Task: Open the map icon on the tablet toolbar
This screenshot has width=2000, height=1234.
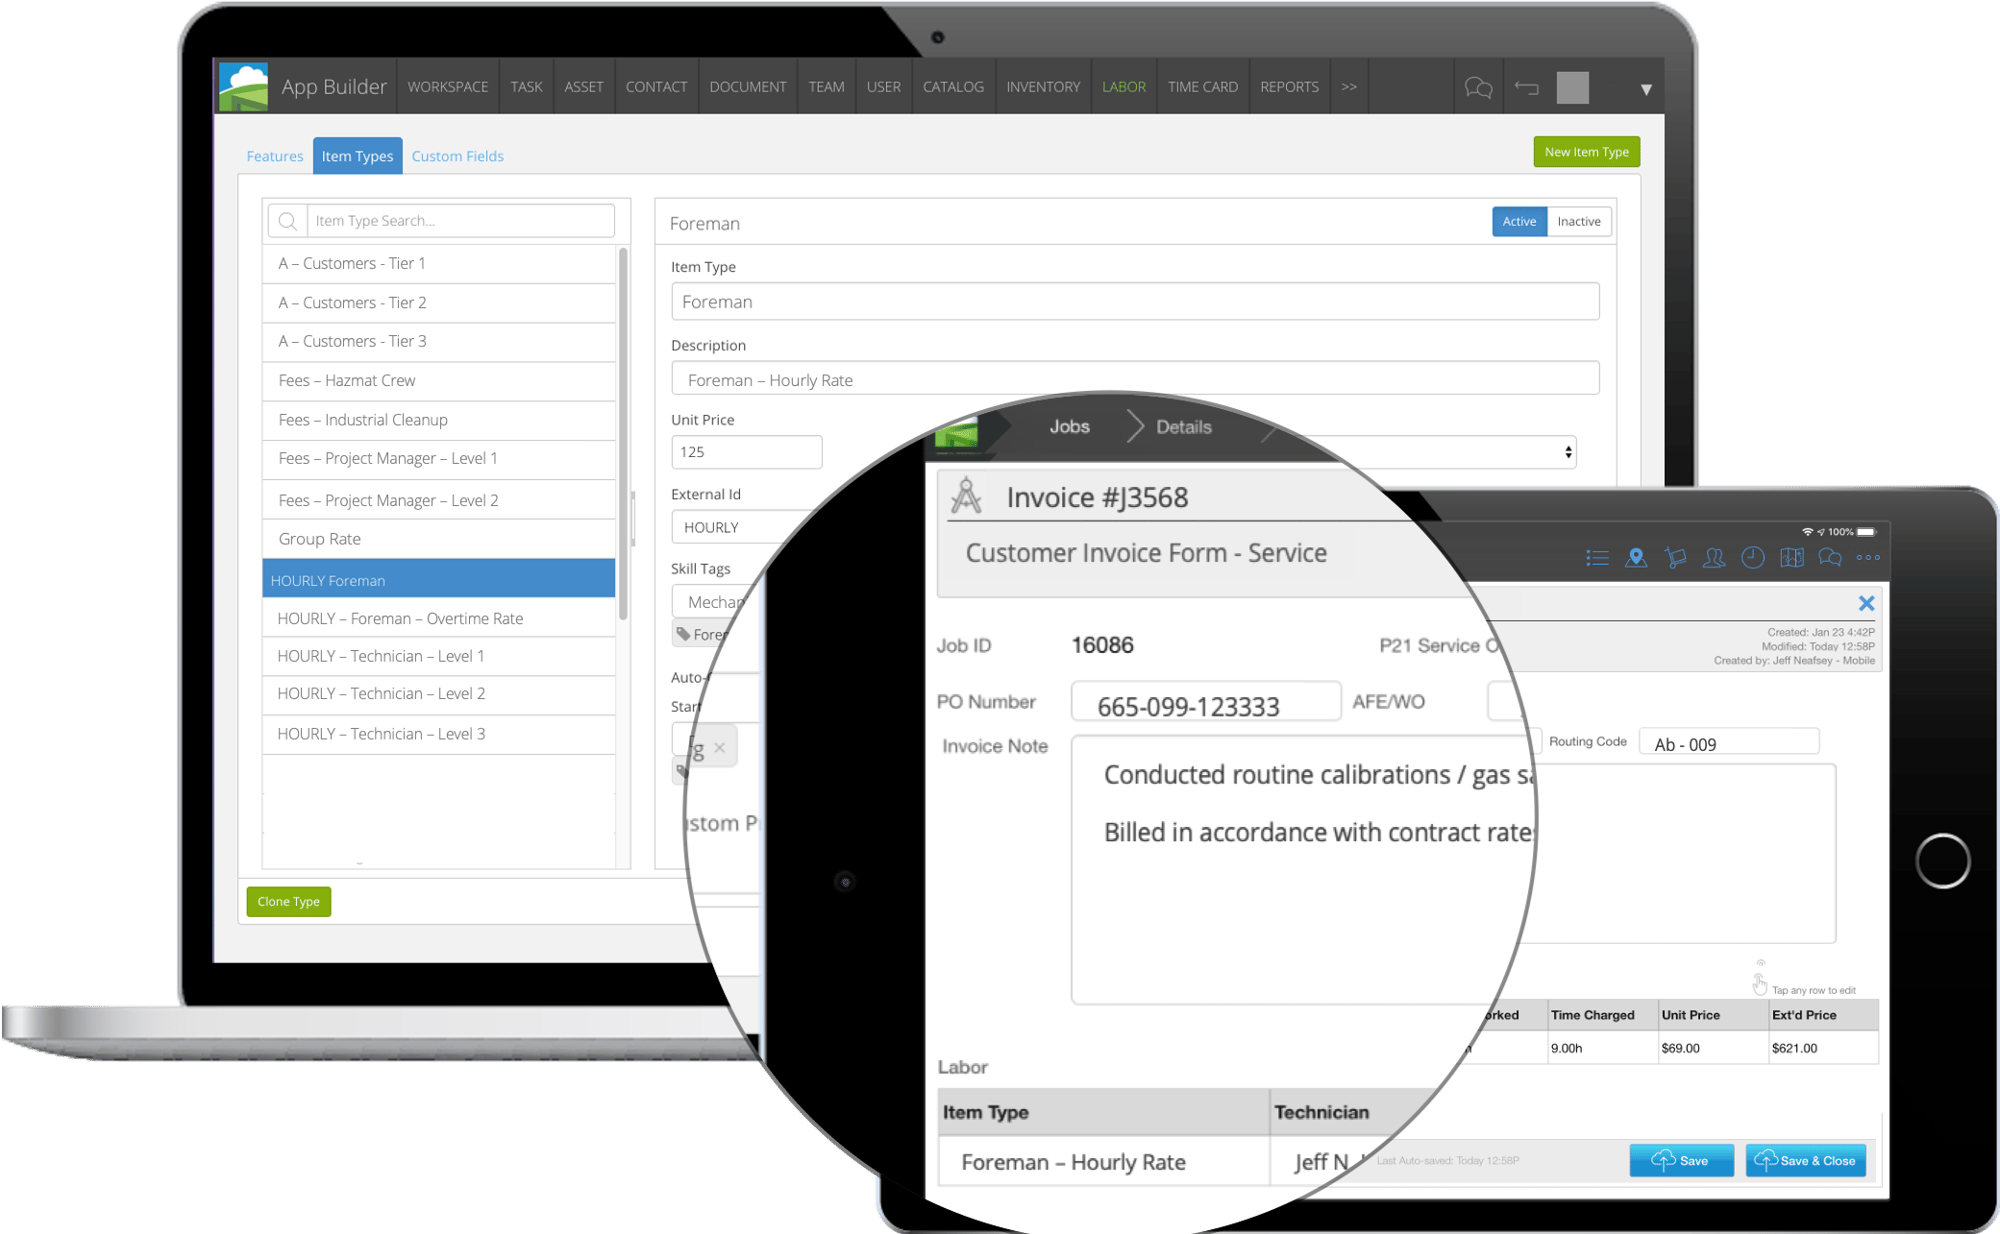Action: pos(1792,558)
